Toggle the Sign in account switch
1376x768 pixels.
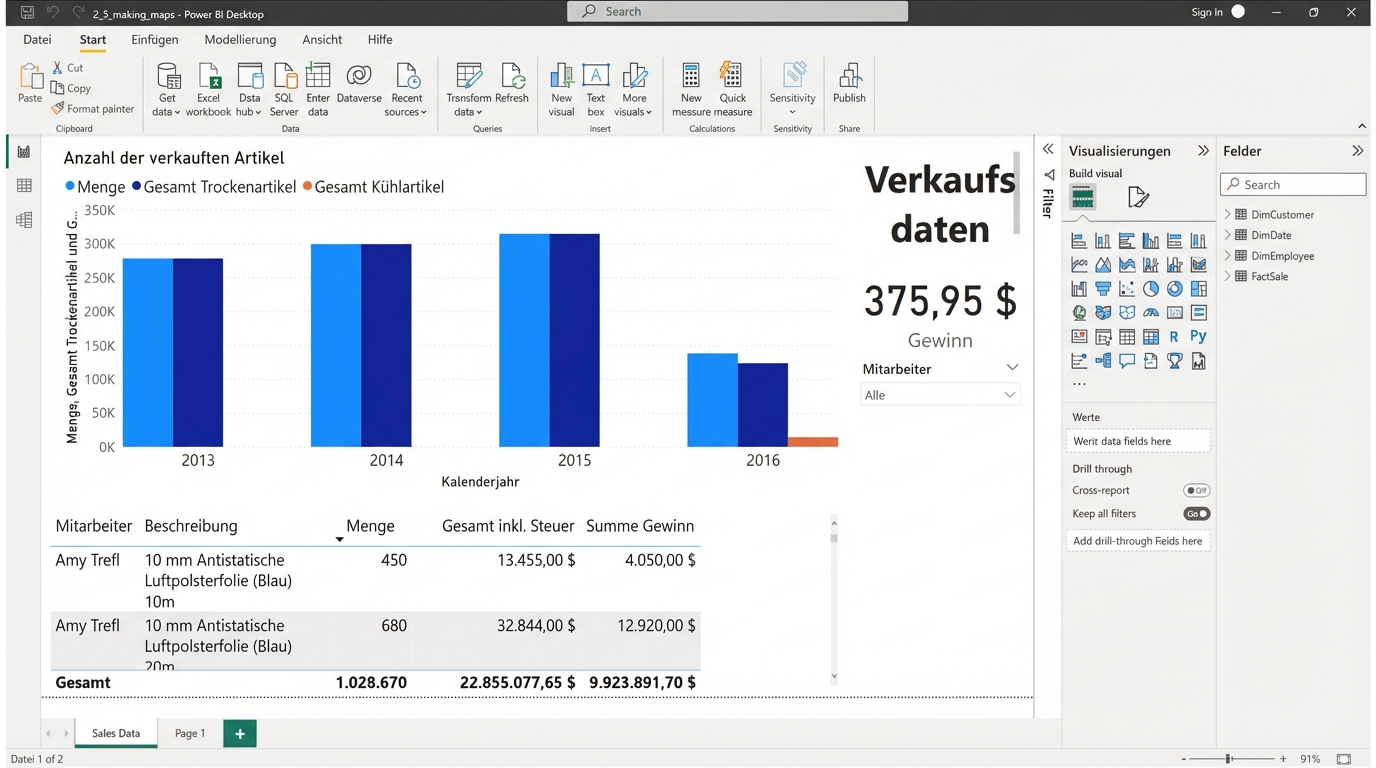(1238, 12)
